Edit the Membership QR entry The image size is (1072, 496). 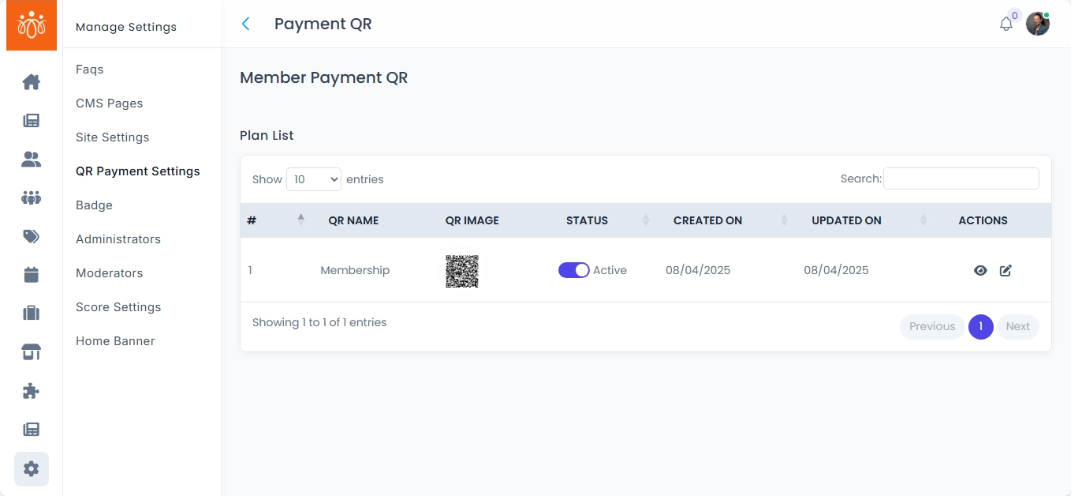point(1006,270)
